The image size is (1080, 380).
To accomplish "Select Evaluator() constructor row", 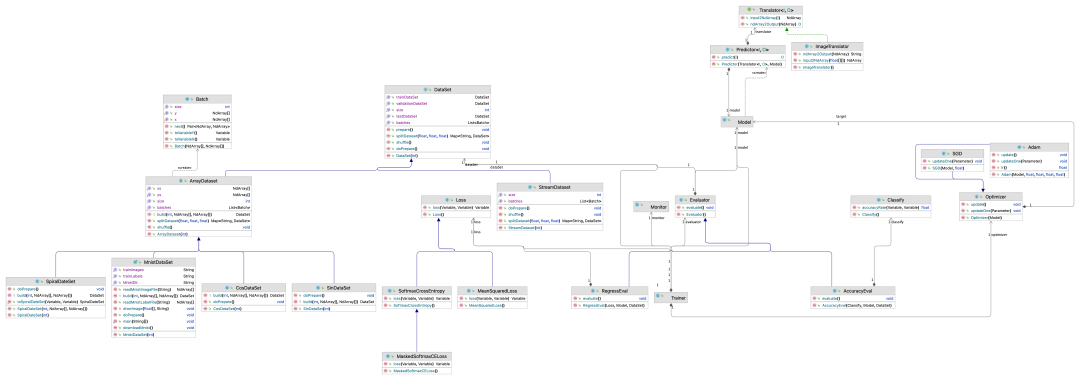I will coord(695,214).
